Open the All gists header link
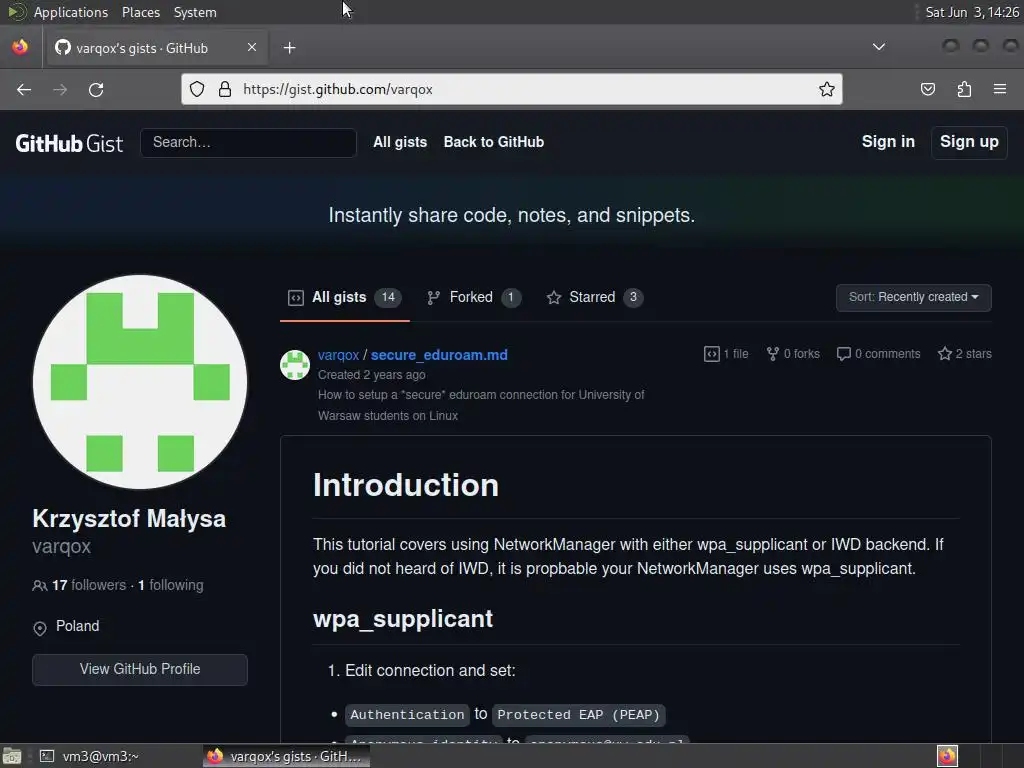1024x768 pixels. pos(400,142)
